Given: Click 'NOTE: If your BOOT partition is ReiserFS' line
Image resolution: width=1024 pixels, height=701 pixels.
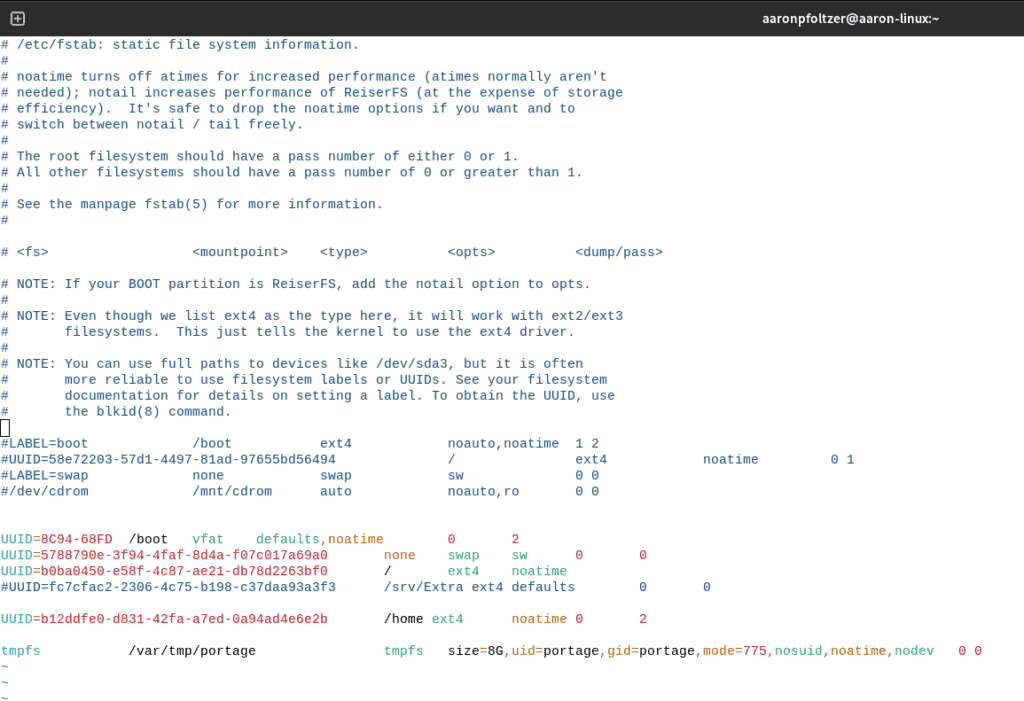Looking at the screenshot, I should [295, 284].
